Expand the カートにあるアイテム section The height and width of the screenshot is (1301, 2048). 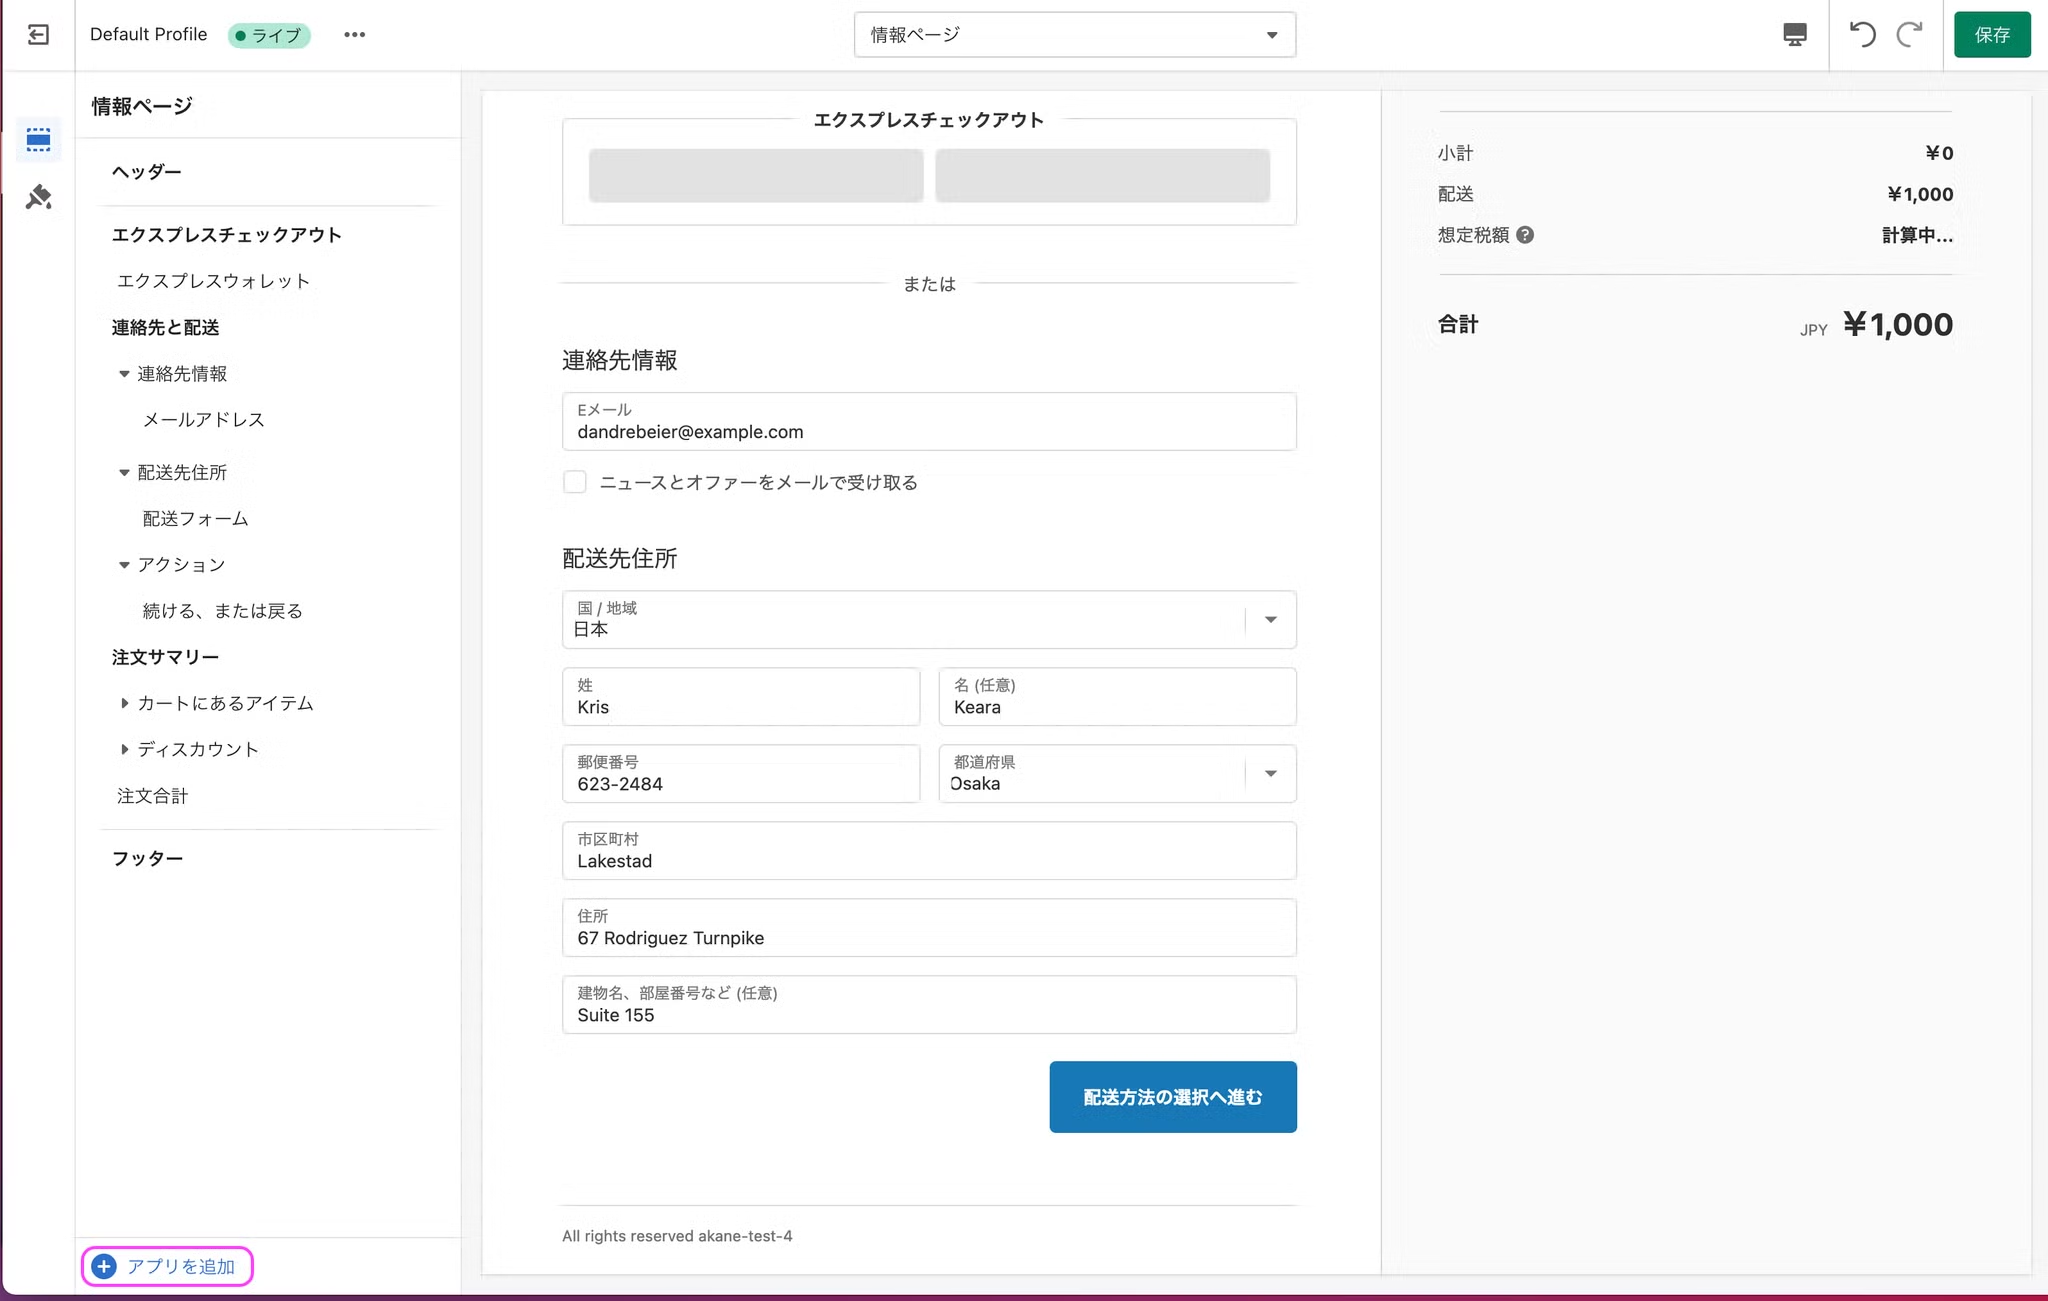(124, 703)
